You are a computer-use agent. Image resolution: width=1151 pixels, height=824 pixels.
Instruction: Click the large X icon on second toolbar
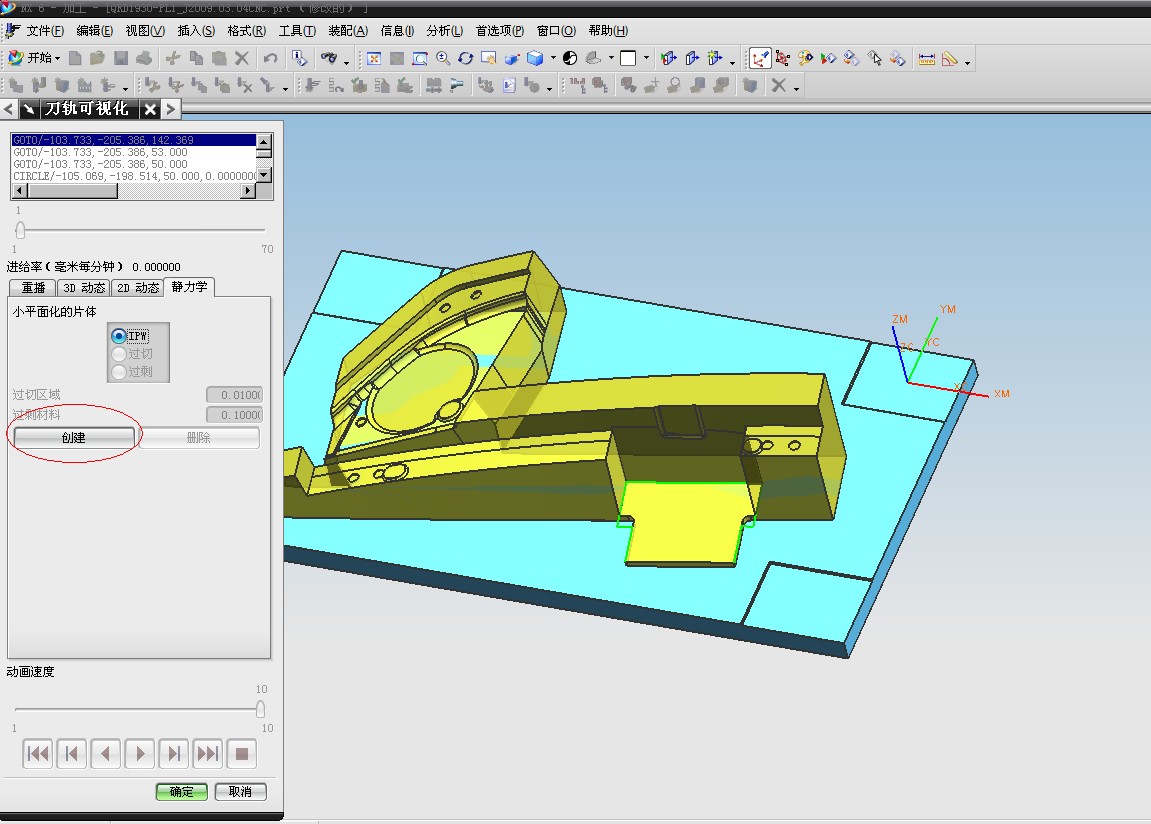point(779,86)
